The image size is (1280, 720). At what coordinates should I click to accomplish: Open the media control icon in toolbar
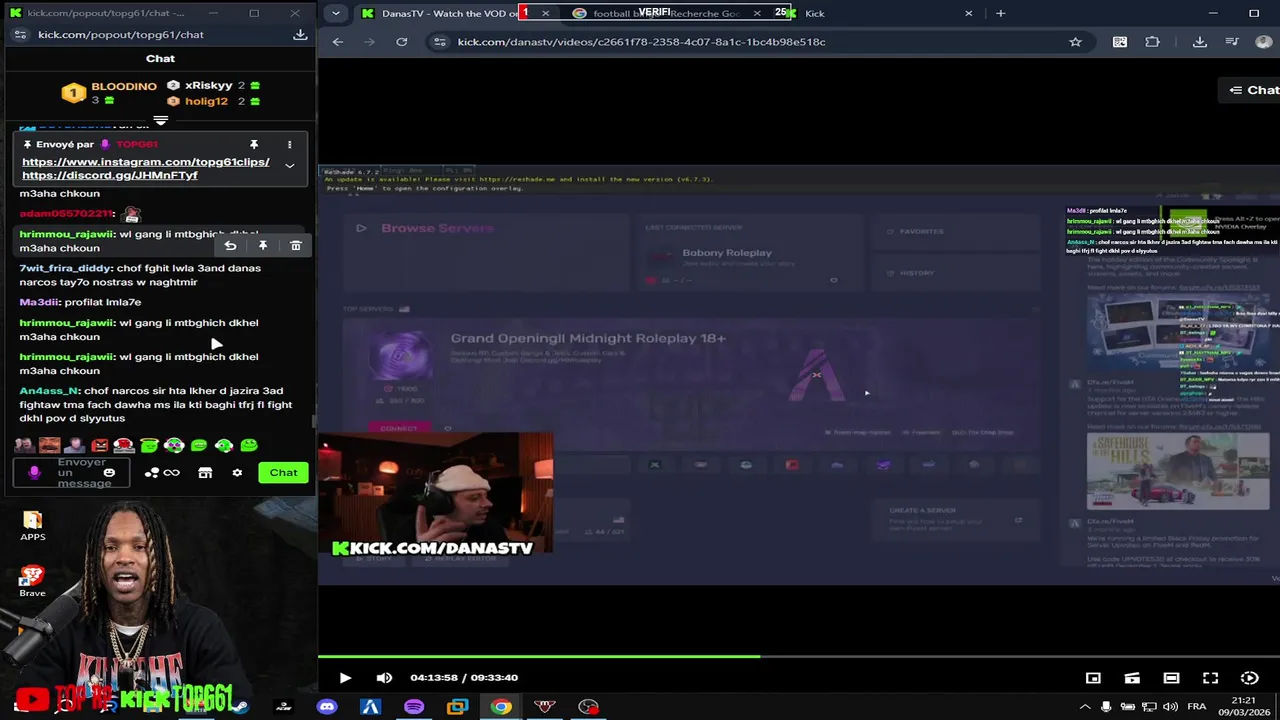coord(1232,42)
